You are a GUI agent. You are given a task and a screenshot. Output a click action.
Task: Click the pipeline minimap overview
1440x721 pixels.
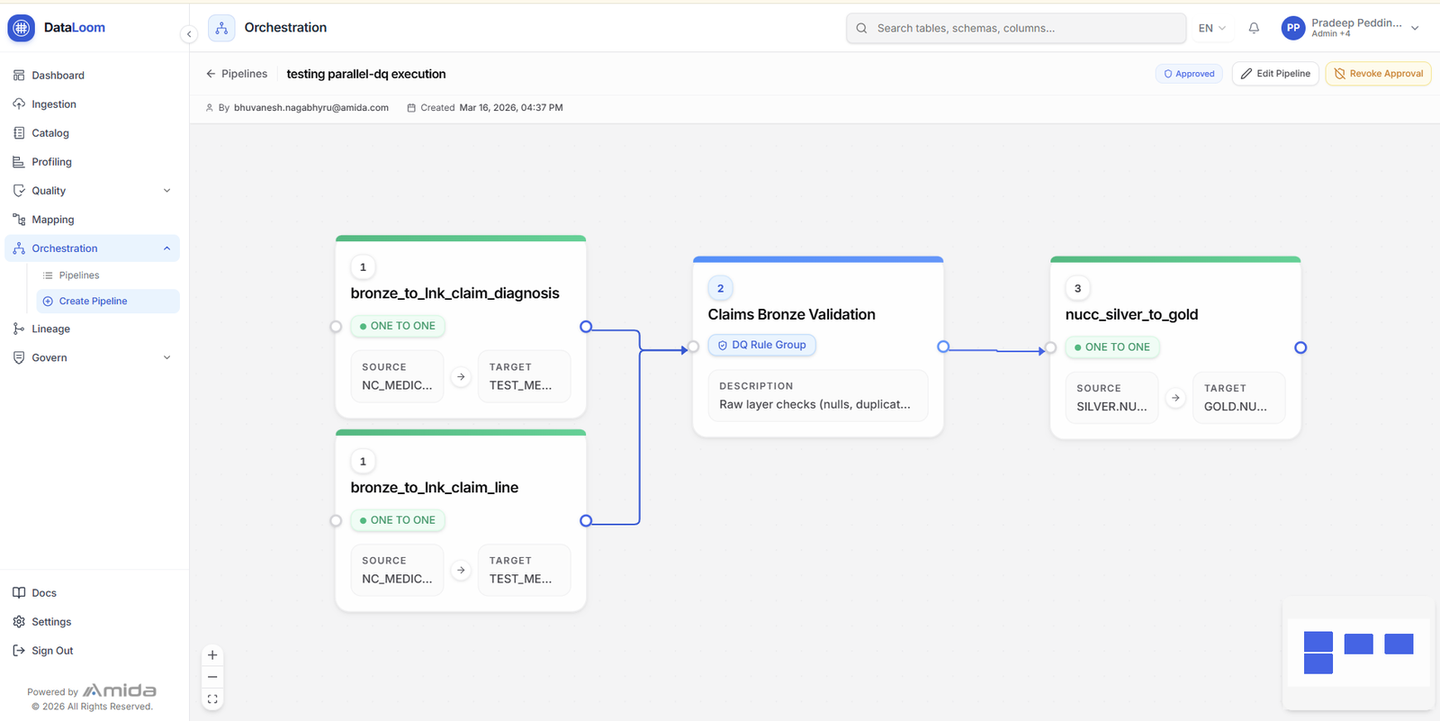coord(1358,653)
